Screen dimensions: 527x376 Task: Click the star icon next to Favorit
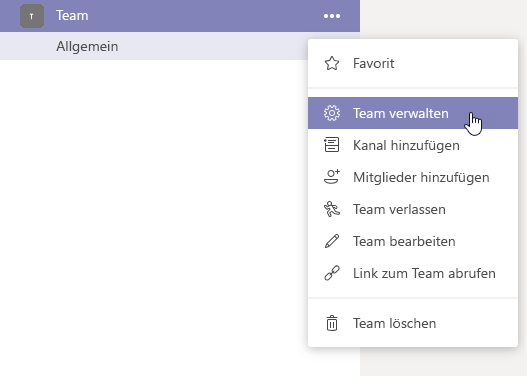tap(332, 63)
